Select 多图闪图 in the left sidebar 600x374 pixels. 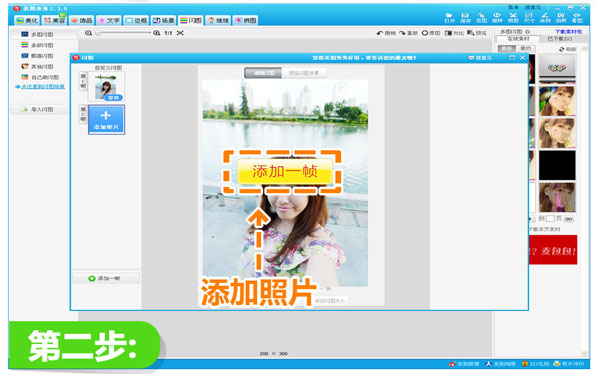38,34
